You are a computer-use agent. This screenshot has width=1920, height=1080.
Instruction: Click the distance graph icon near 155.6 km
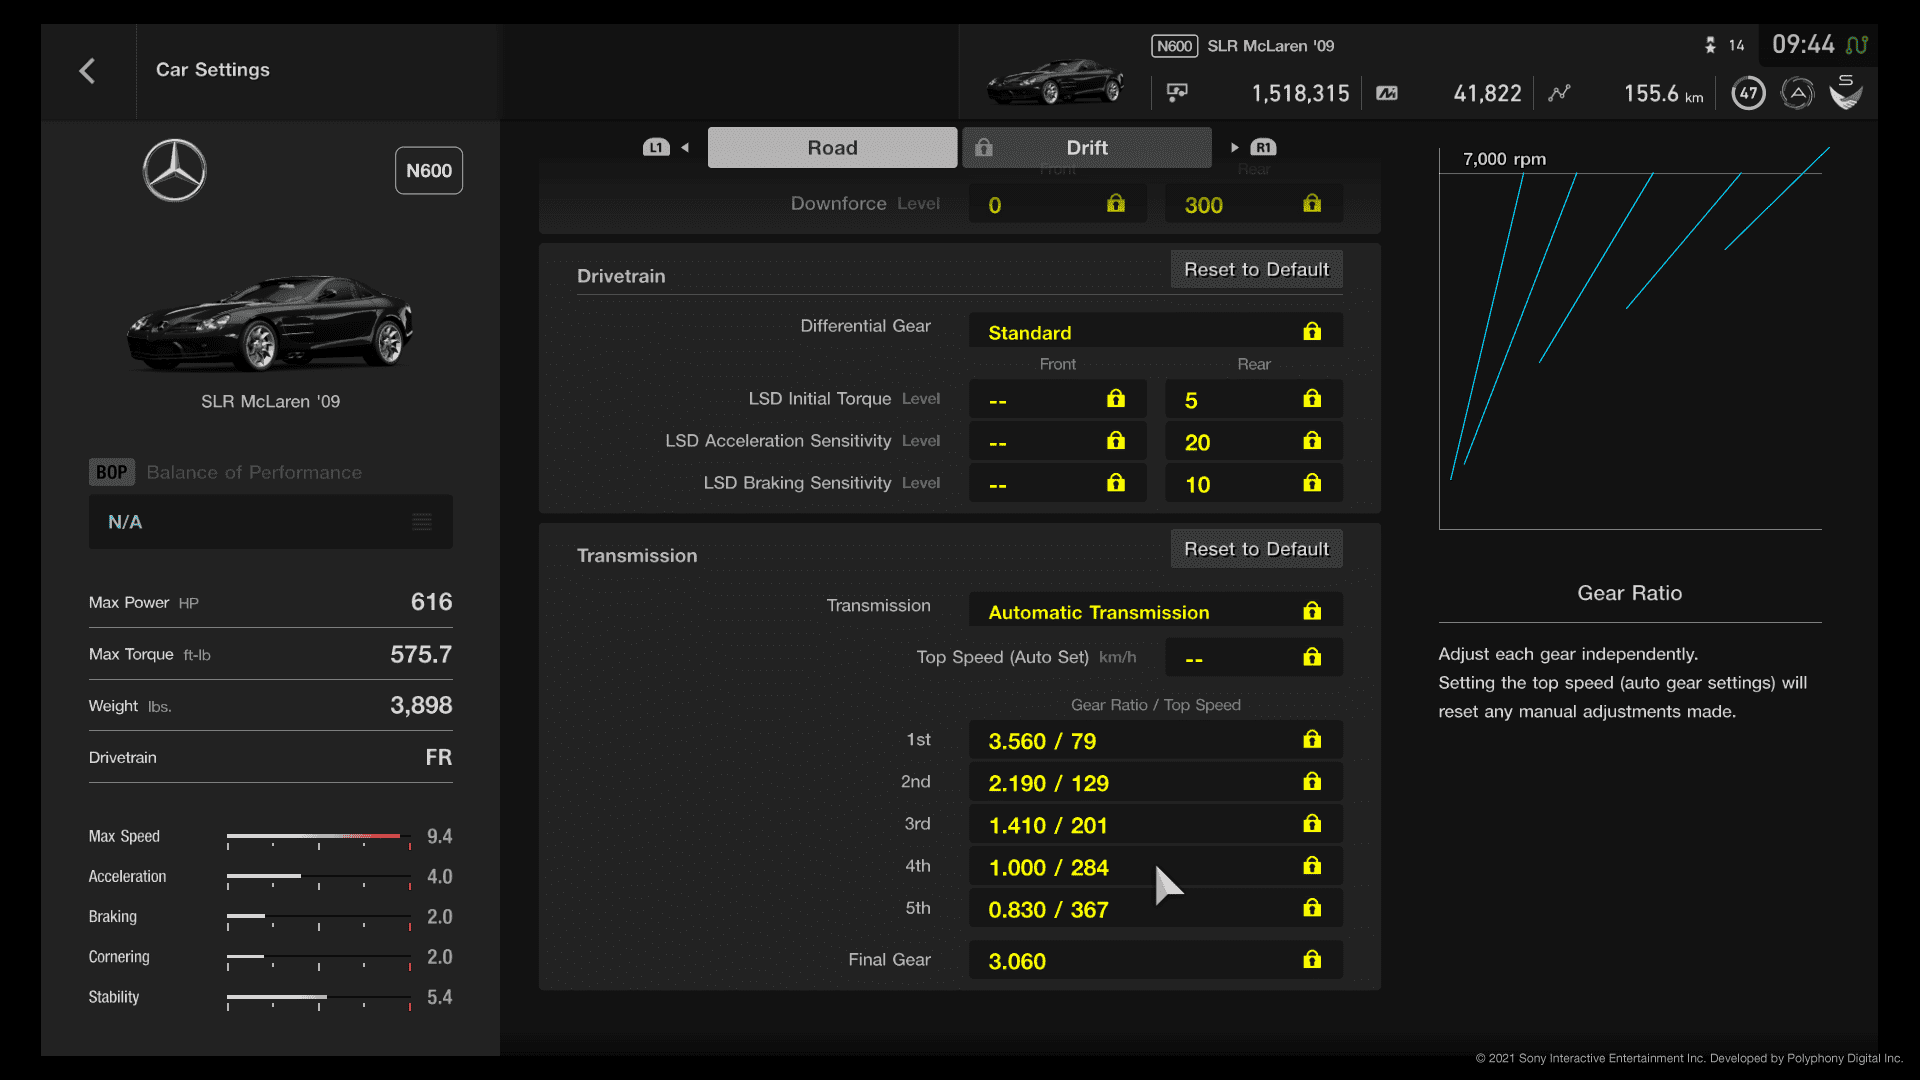[x=1559, y=93]
